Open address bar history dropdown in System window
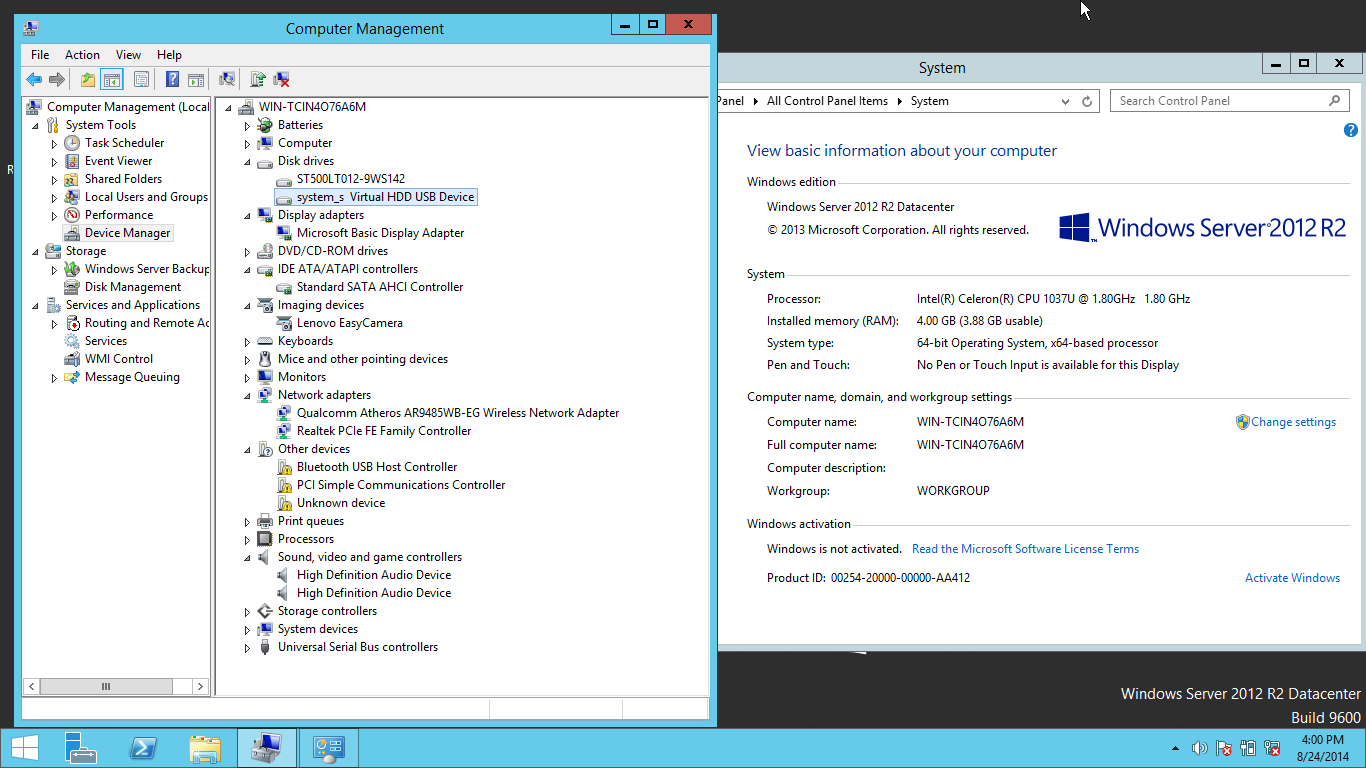Screen dimensions: 1366x768 (x=1066, y=101)
